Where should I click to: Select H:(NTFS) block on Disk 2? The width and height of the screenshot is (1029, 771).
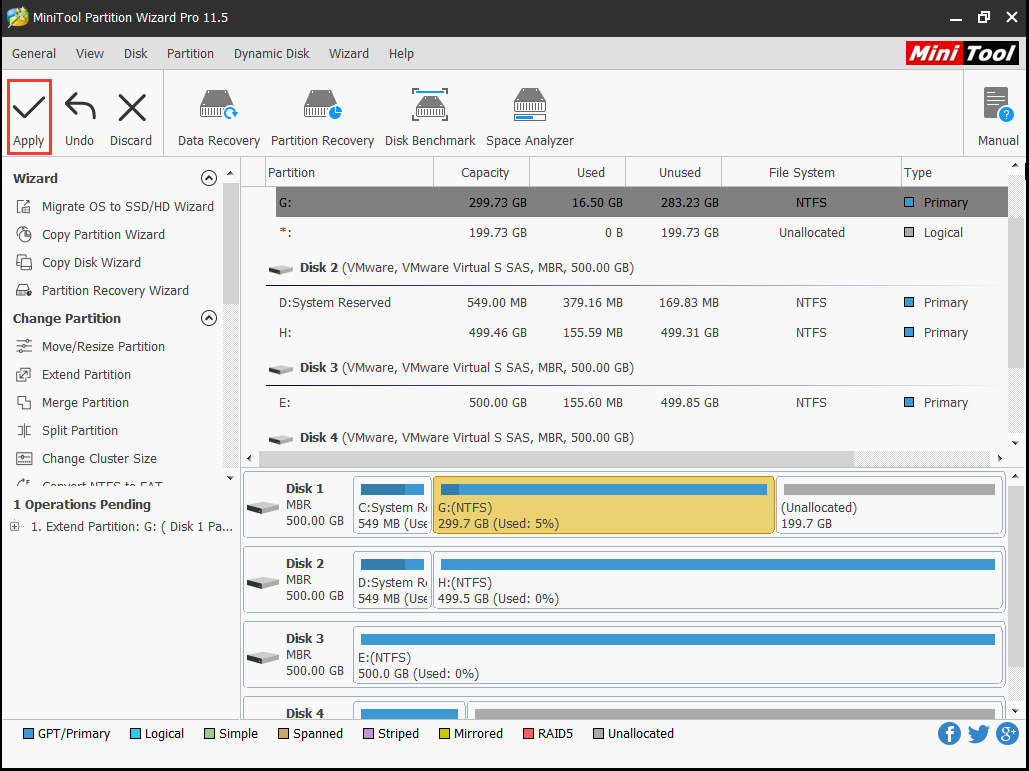point(718,580)
